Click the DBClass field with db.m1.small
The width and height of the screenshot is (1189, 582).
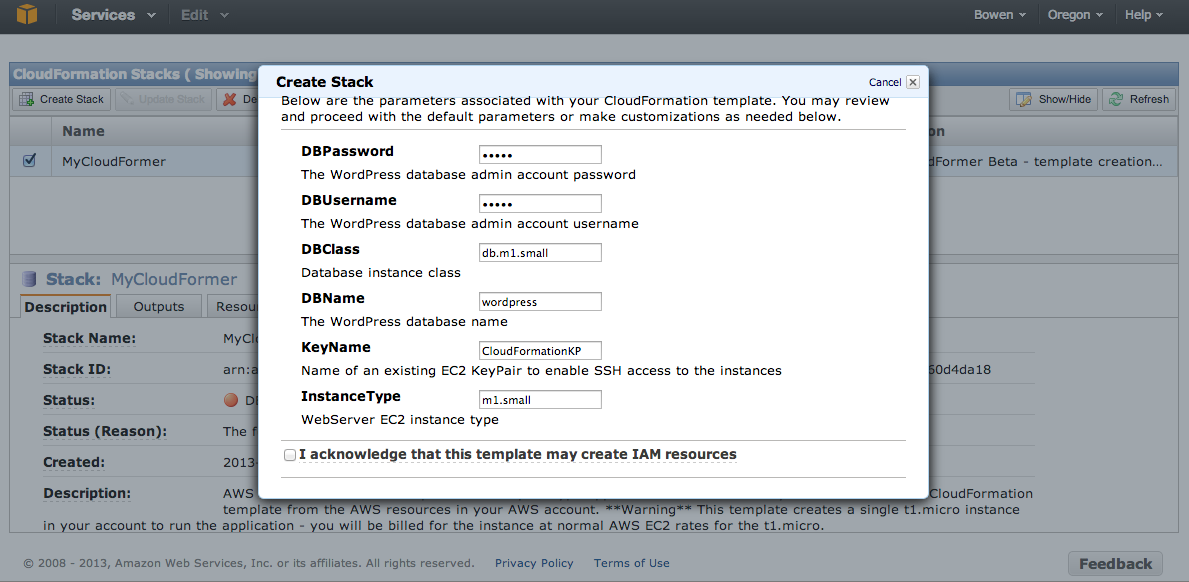tap(540, 252)
